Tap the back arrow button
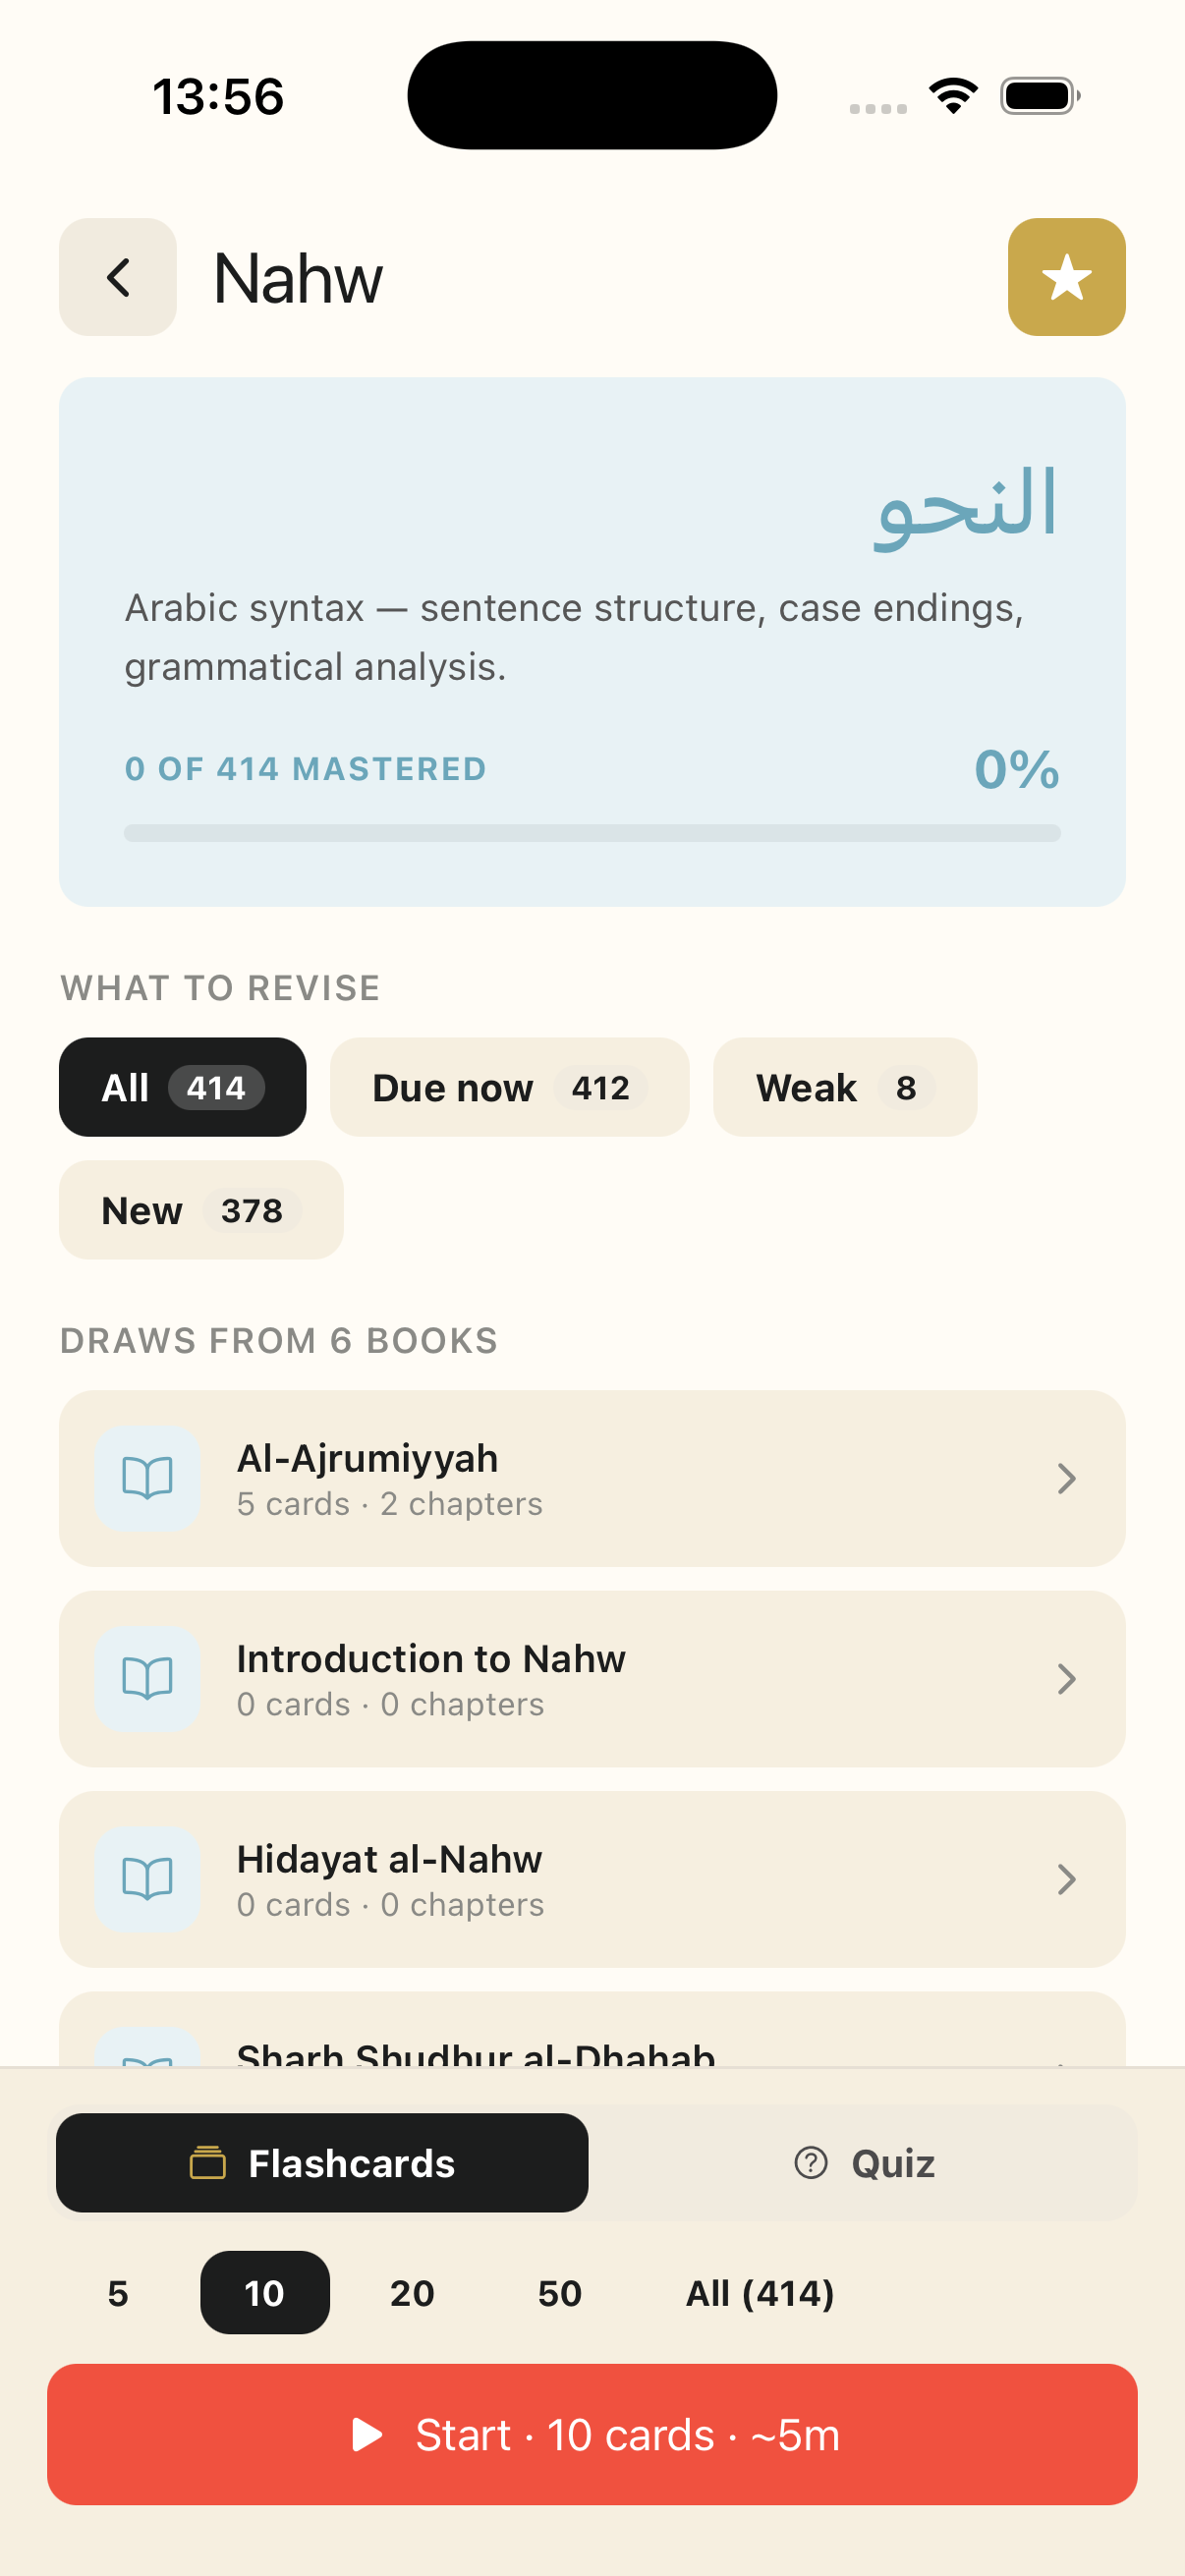Image resolution: width=1185 pixels, height=2576 pixels. pyautogui.click(x=118, y=277)
